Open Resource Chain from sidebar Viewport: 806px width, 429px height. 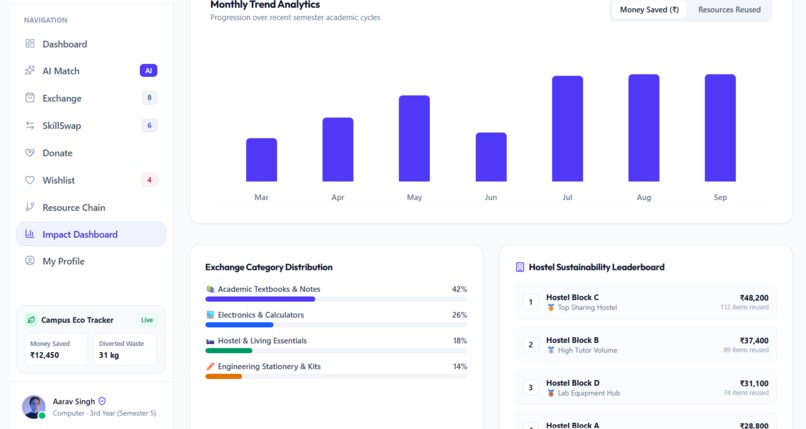pyautogui.click(x=91, y=207)
